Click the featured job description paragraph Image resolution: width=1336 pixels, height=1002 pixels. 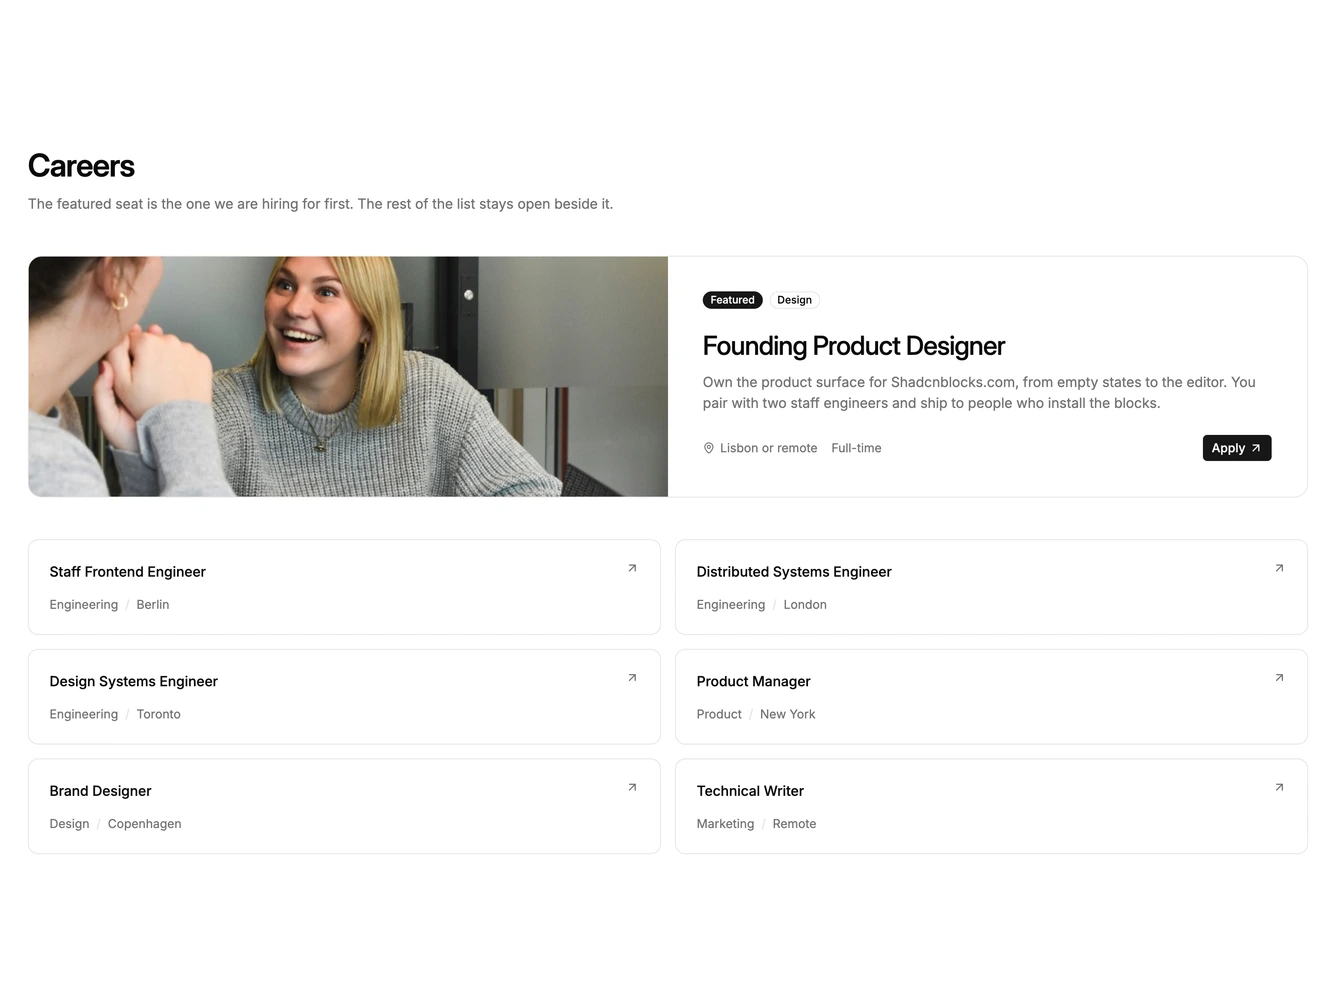tap(979, 393)
